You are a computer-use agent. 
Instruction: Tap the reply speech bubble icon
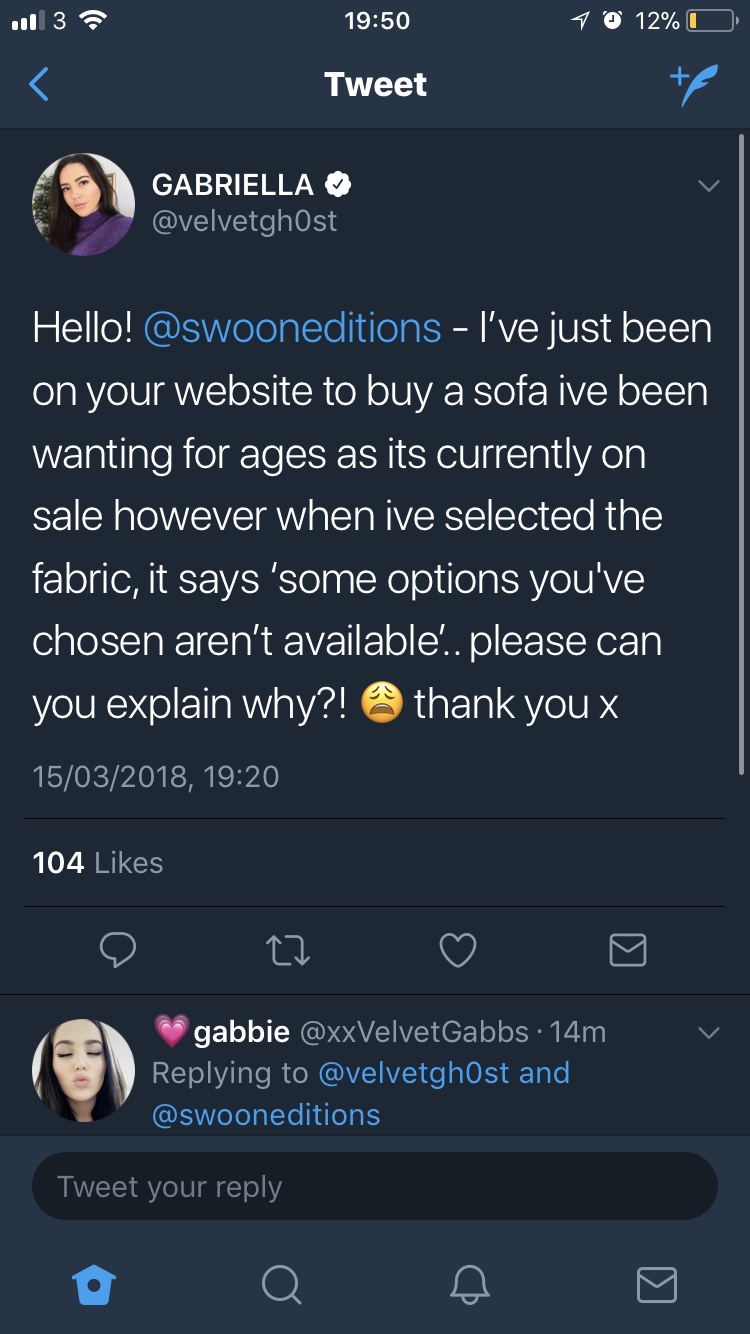(x=118, y=950)
